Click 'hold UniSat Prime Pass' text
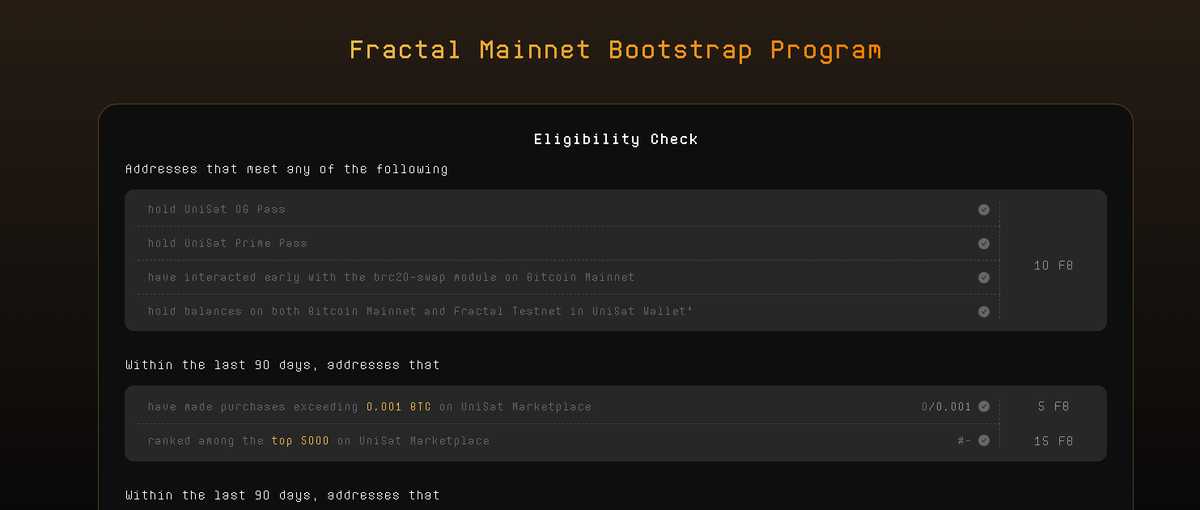Viewport: 1200px width, 510px height. click(228, 243)
